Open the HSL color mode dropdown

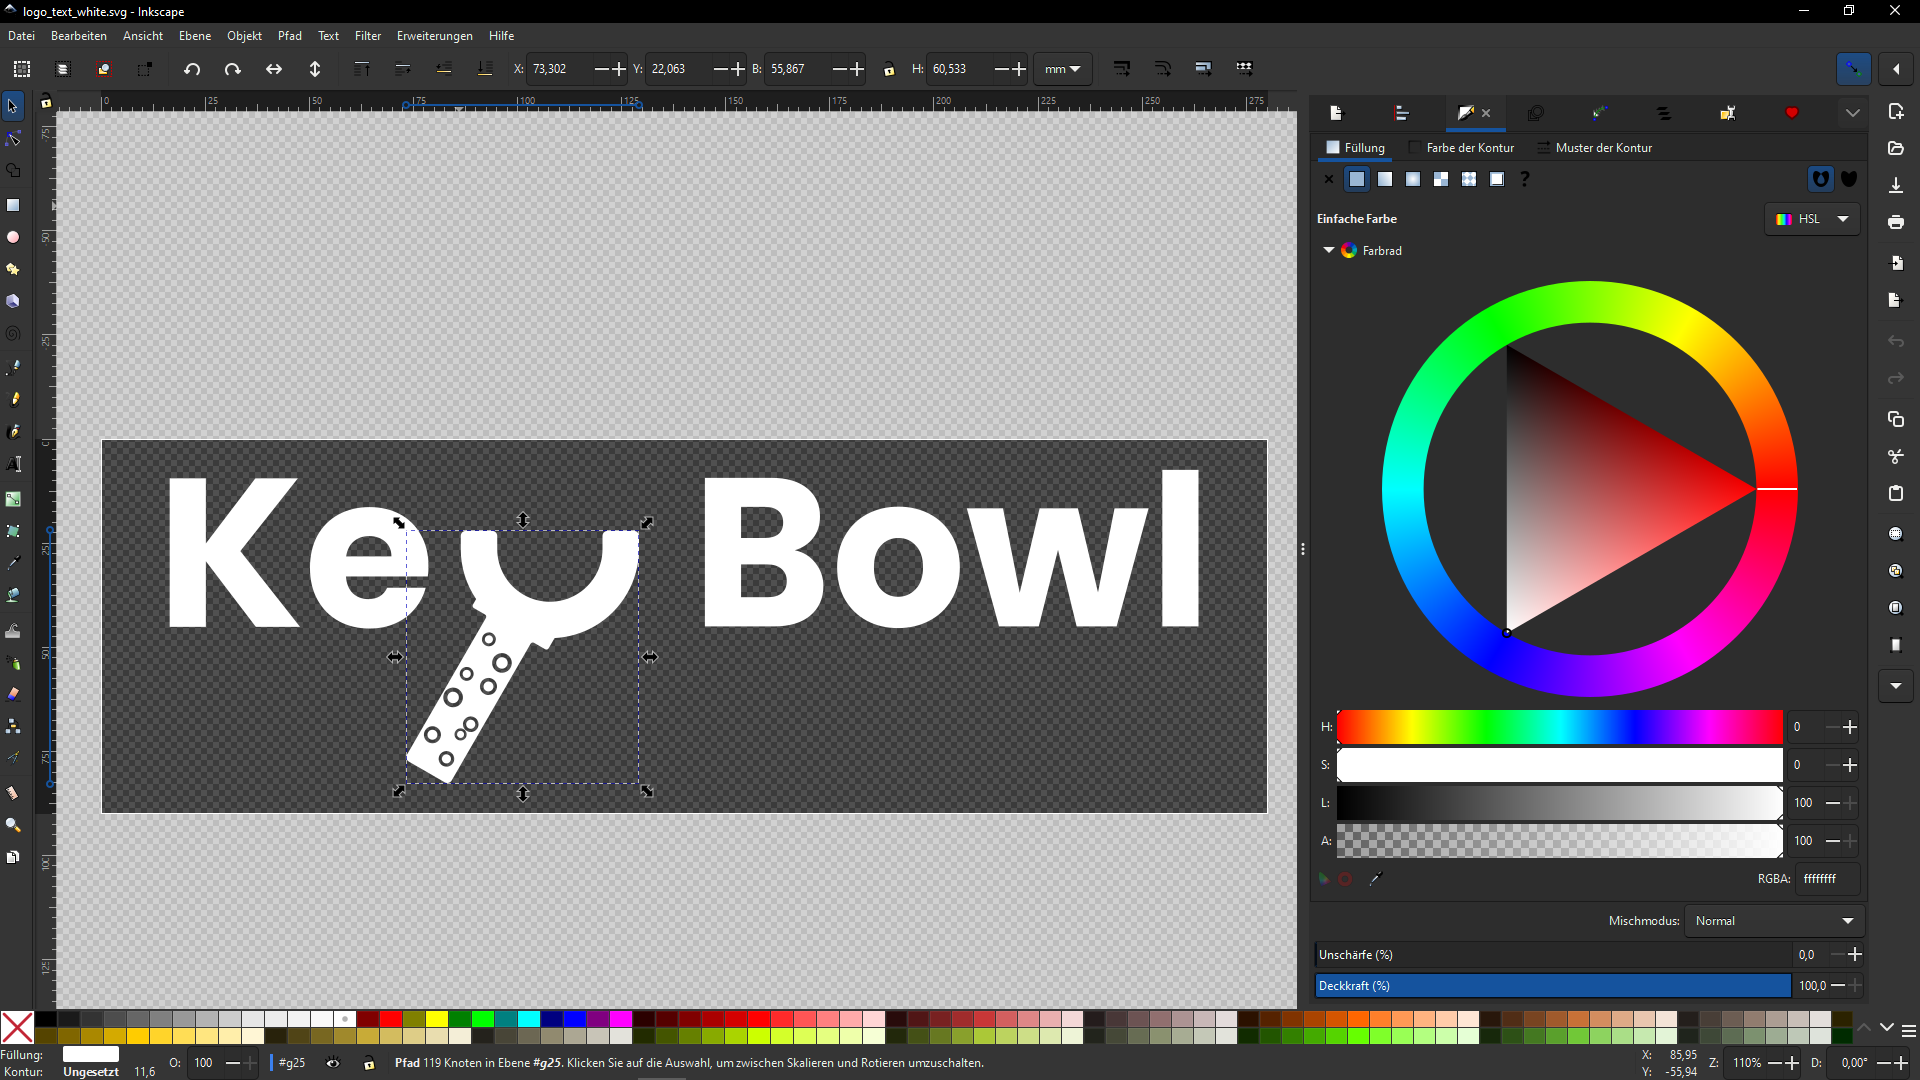click(1812, 219)
